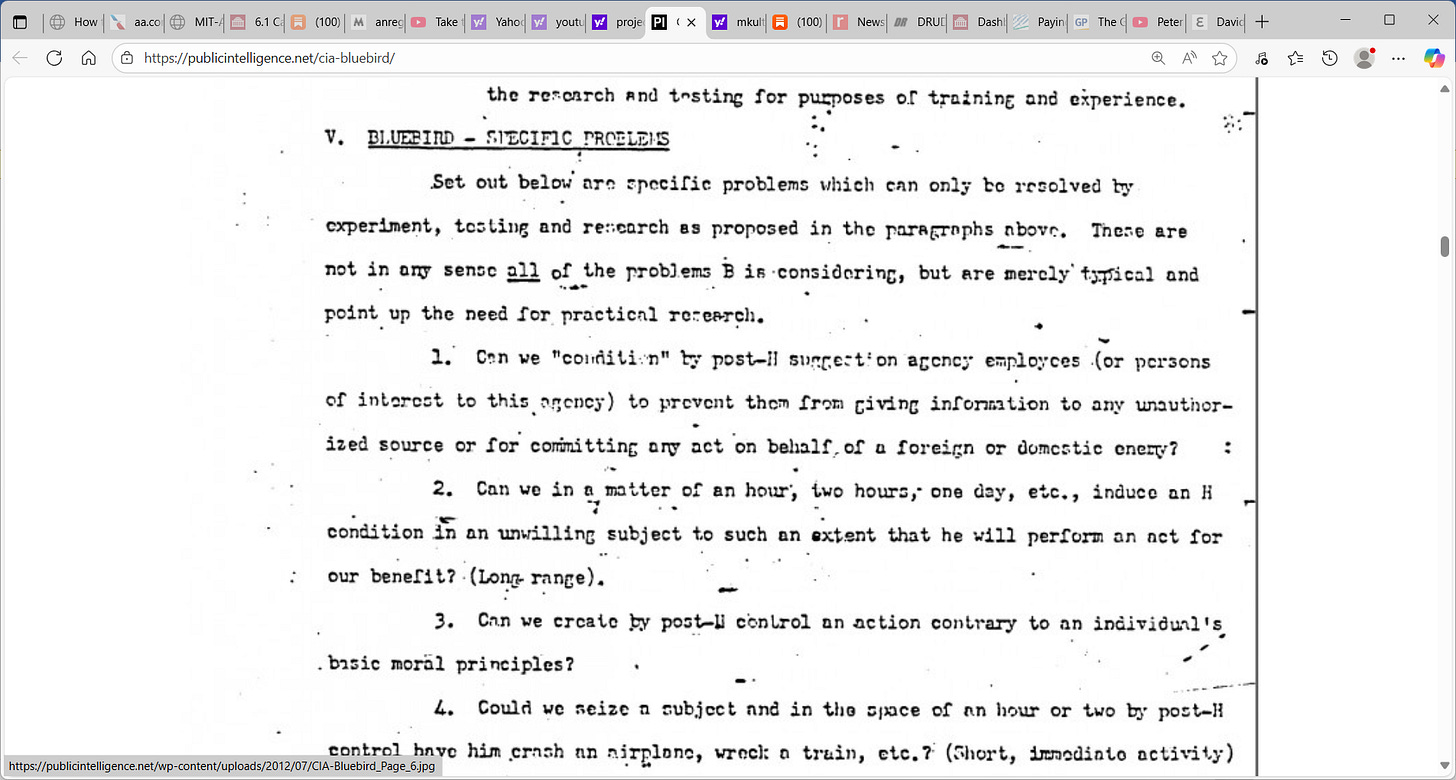This screenshot has width=1456, height=780.
Task: Open the user profile avatar
Action: [x=1364, y=58]
